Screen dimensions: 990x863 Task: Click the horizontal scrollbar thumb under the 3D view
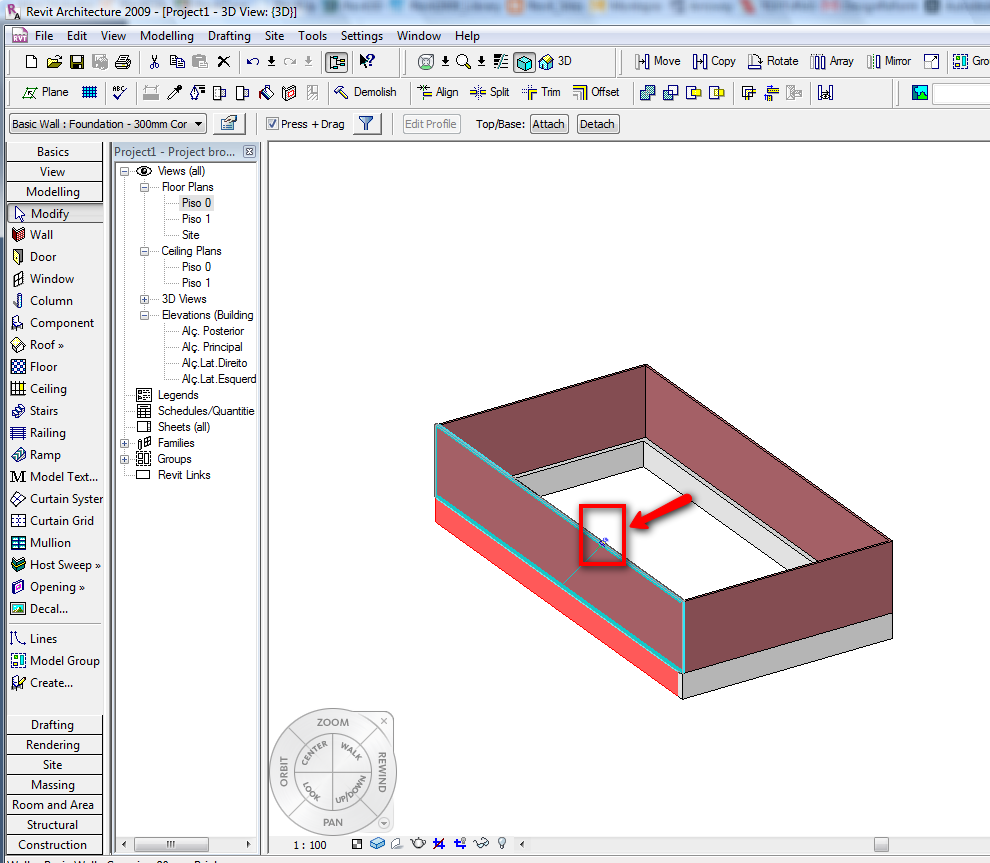click(880, 844)
